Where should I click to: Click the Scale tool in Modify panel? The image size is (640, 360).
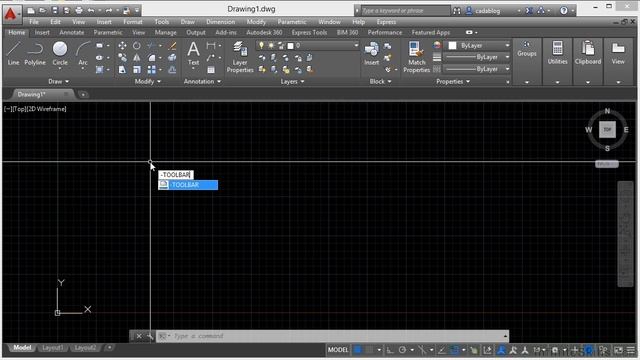click(x=137, y=70)
